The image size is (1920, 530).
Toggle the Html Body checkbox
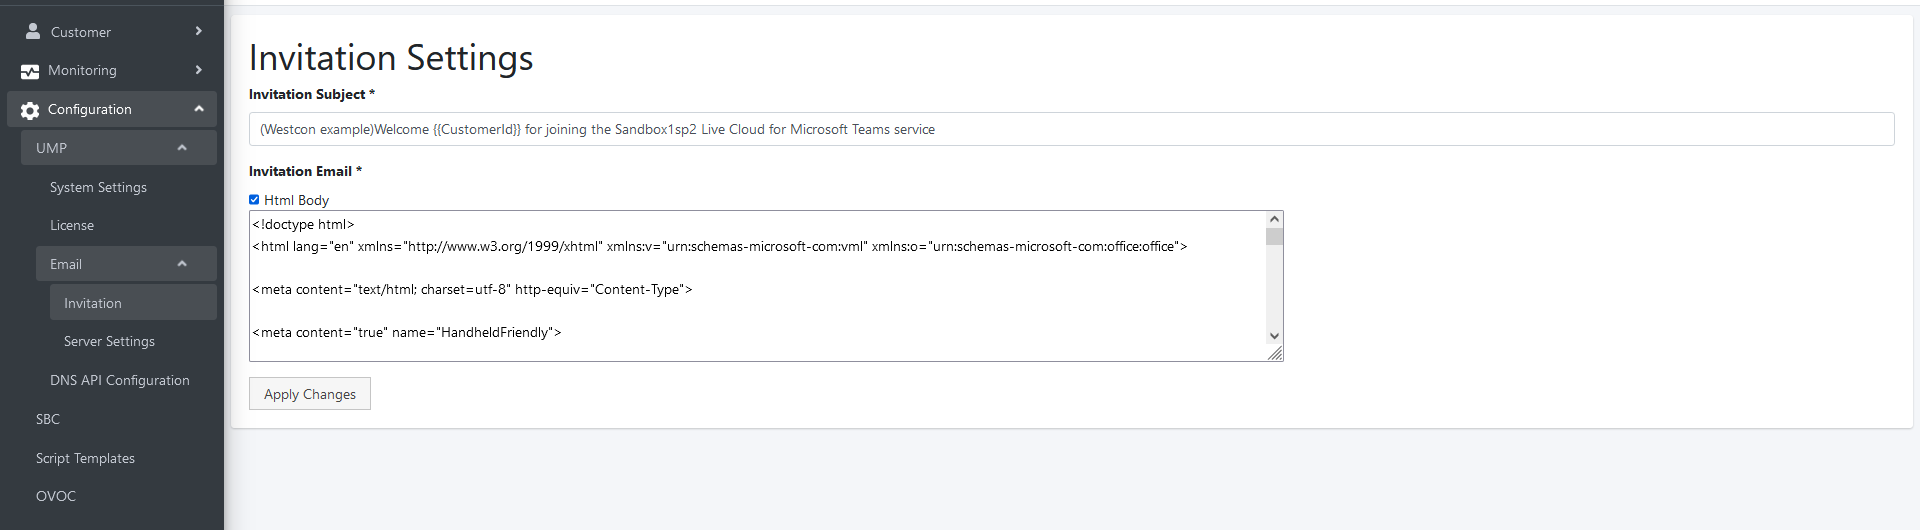[x=254, y=200]
